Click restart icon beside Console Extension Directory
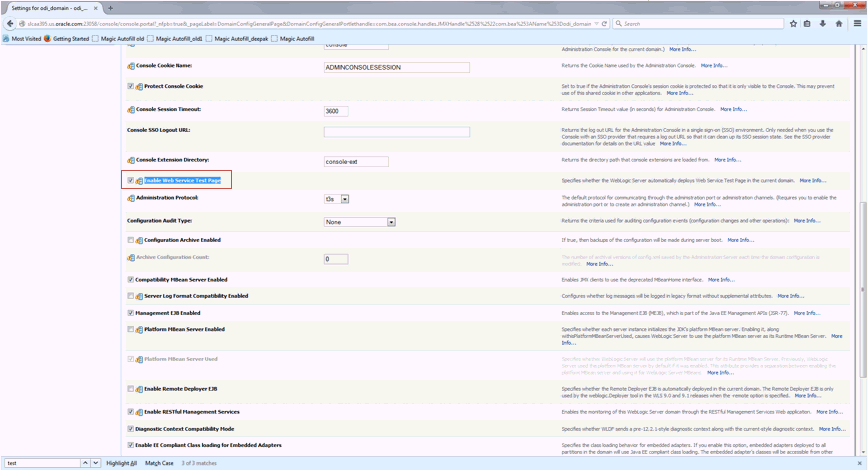The image size is (868, 470). (x=131, y=161)
